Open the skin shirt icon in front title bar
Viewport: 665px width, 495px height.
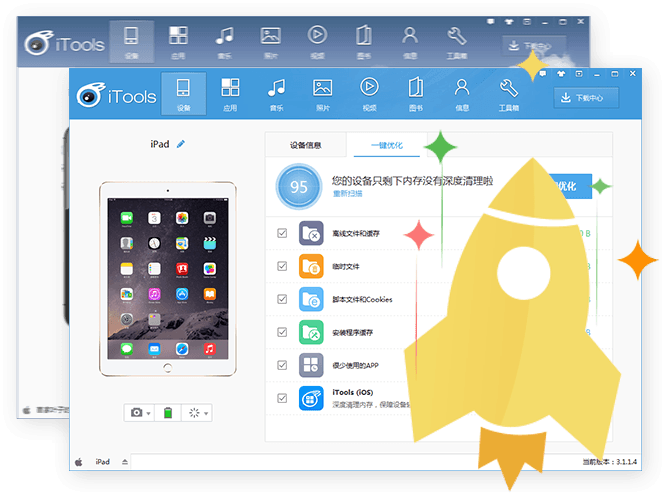coord(561,74)
